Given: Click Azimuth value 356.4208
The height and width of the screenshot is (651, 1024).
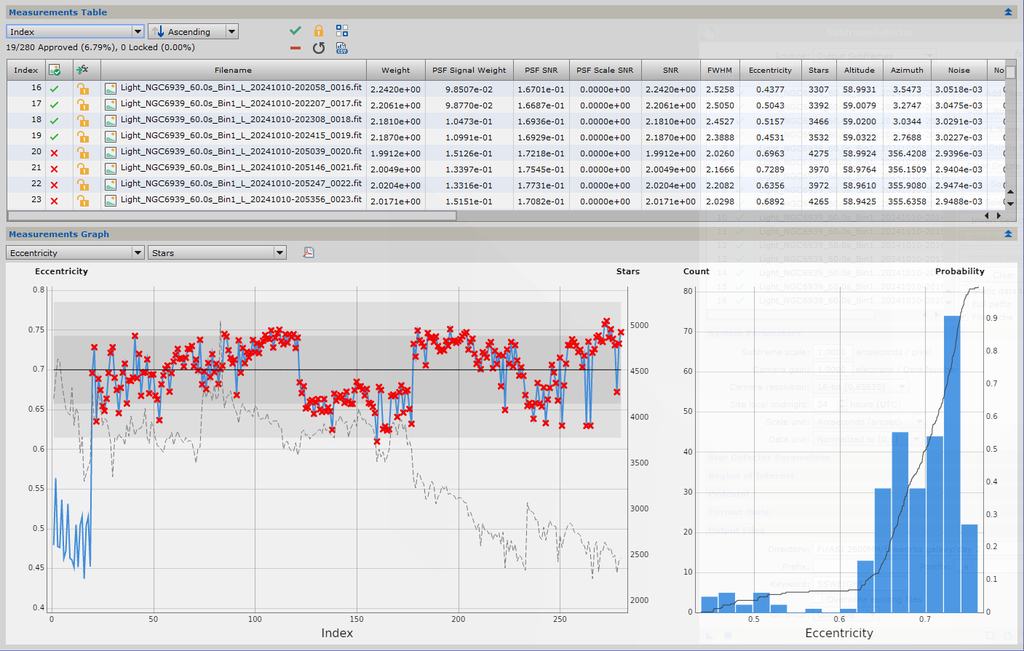Looking at the screenshot, I should click(x=906, y=153).
